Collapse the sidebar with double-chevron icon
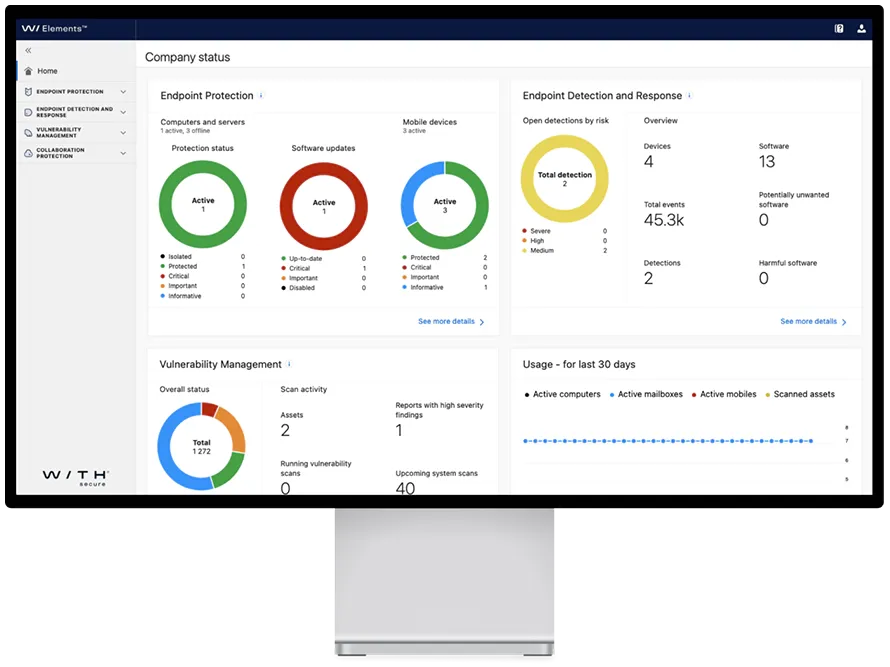The width and height of the screenshot is (890, 667). coord(28,50)
